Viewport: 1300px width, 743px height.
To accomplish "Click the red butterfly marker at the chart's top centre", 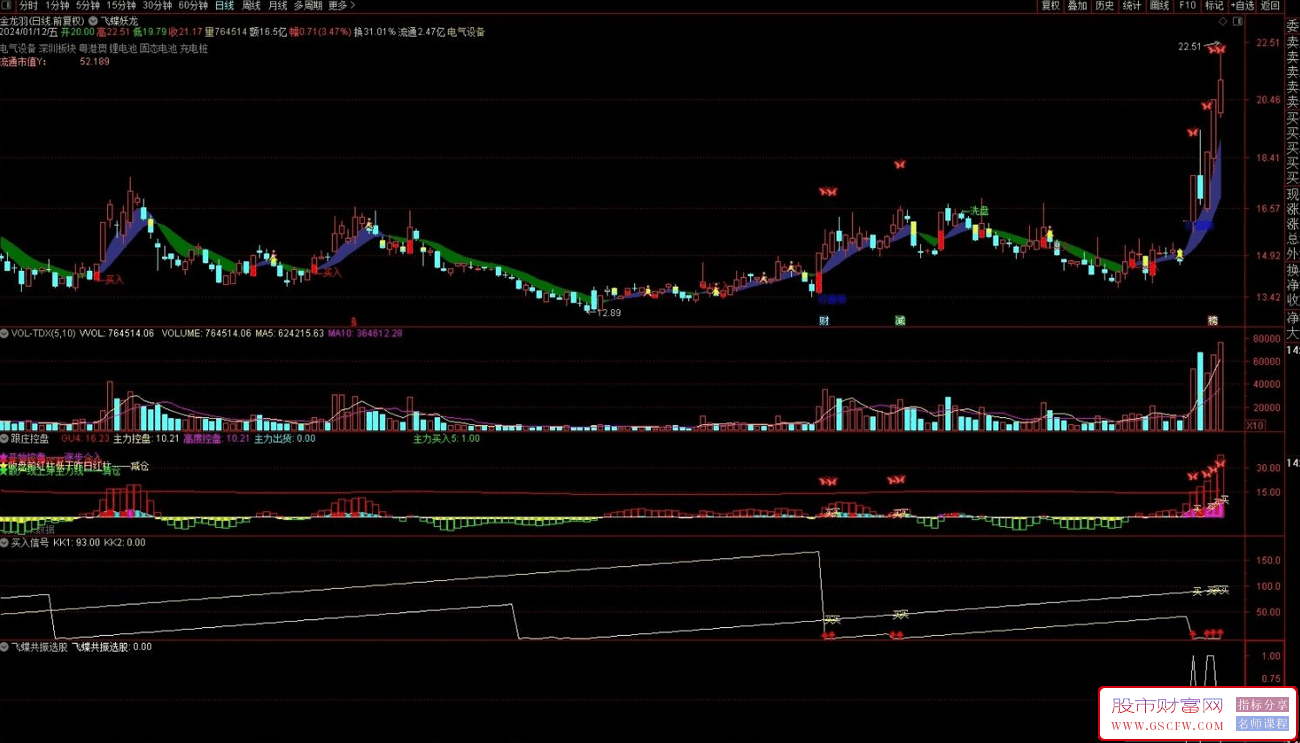I will (x=899, y=163).
